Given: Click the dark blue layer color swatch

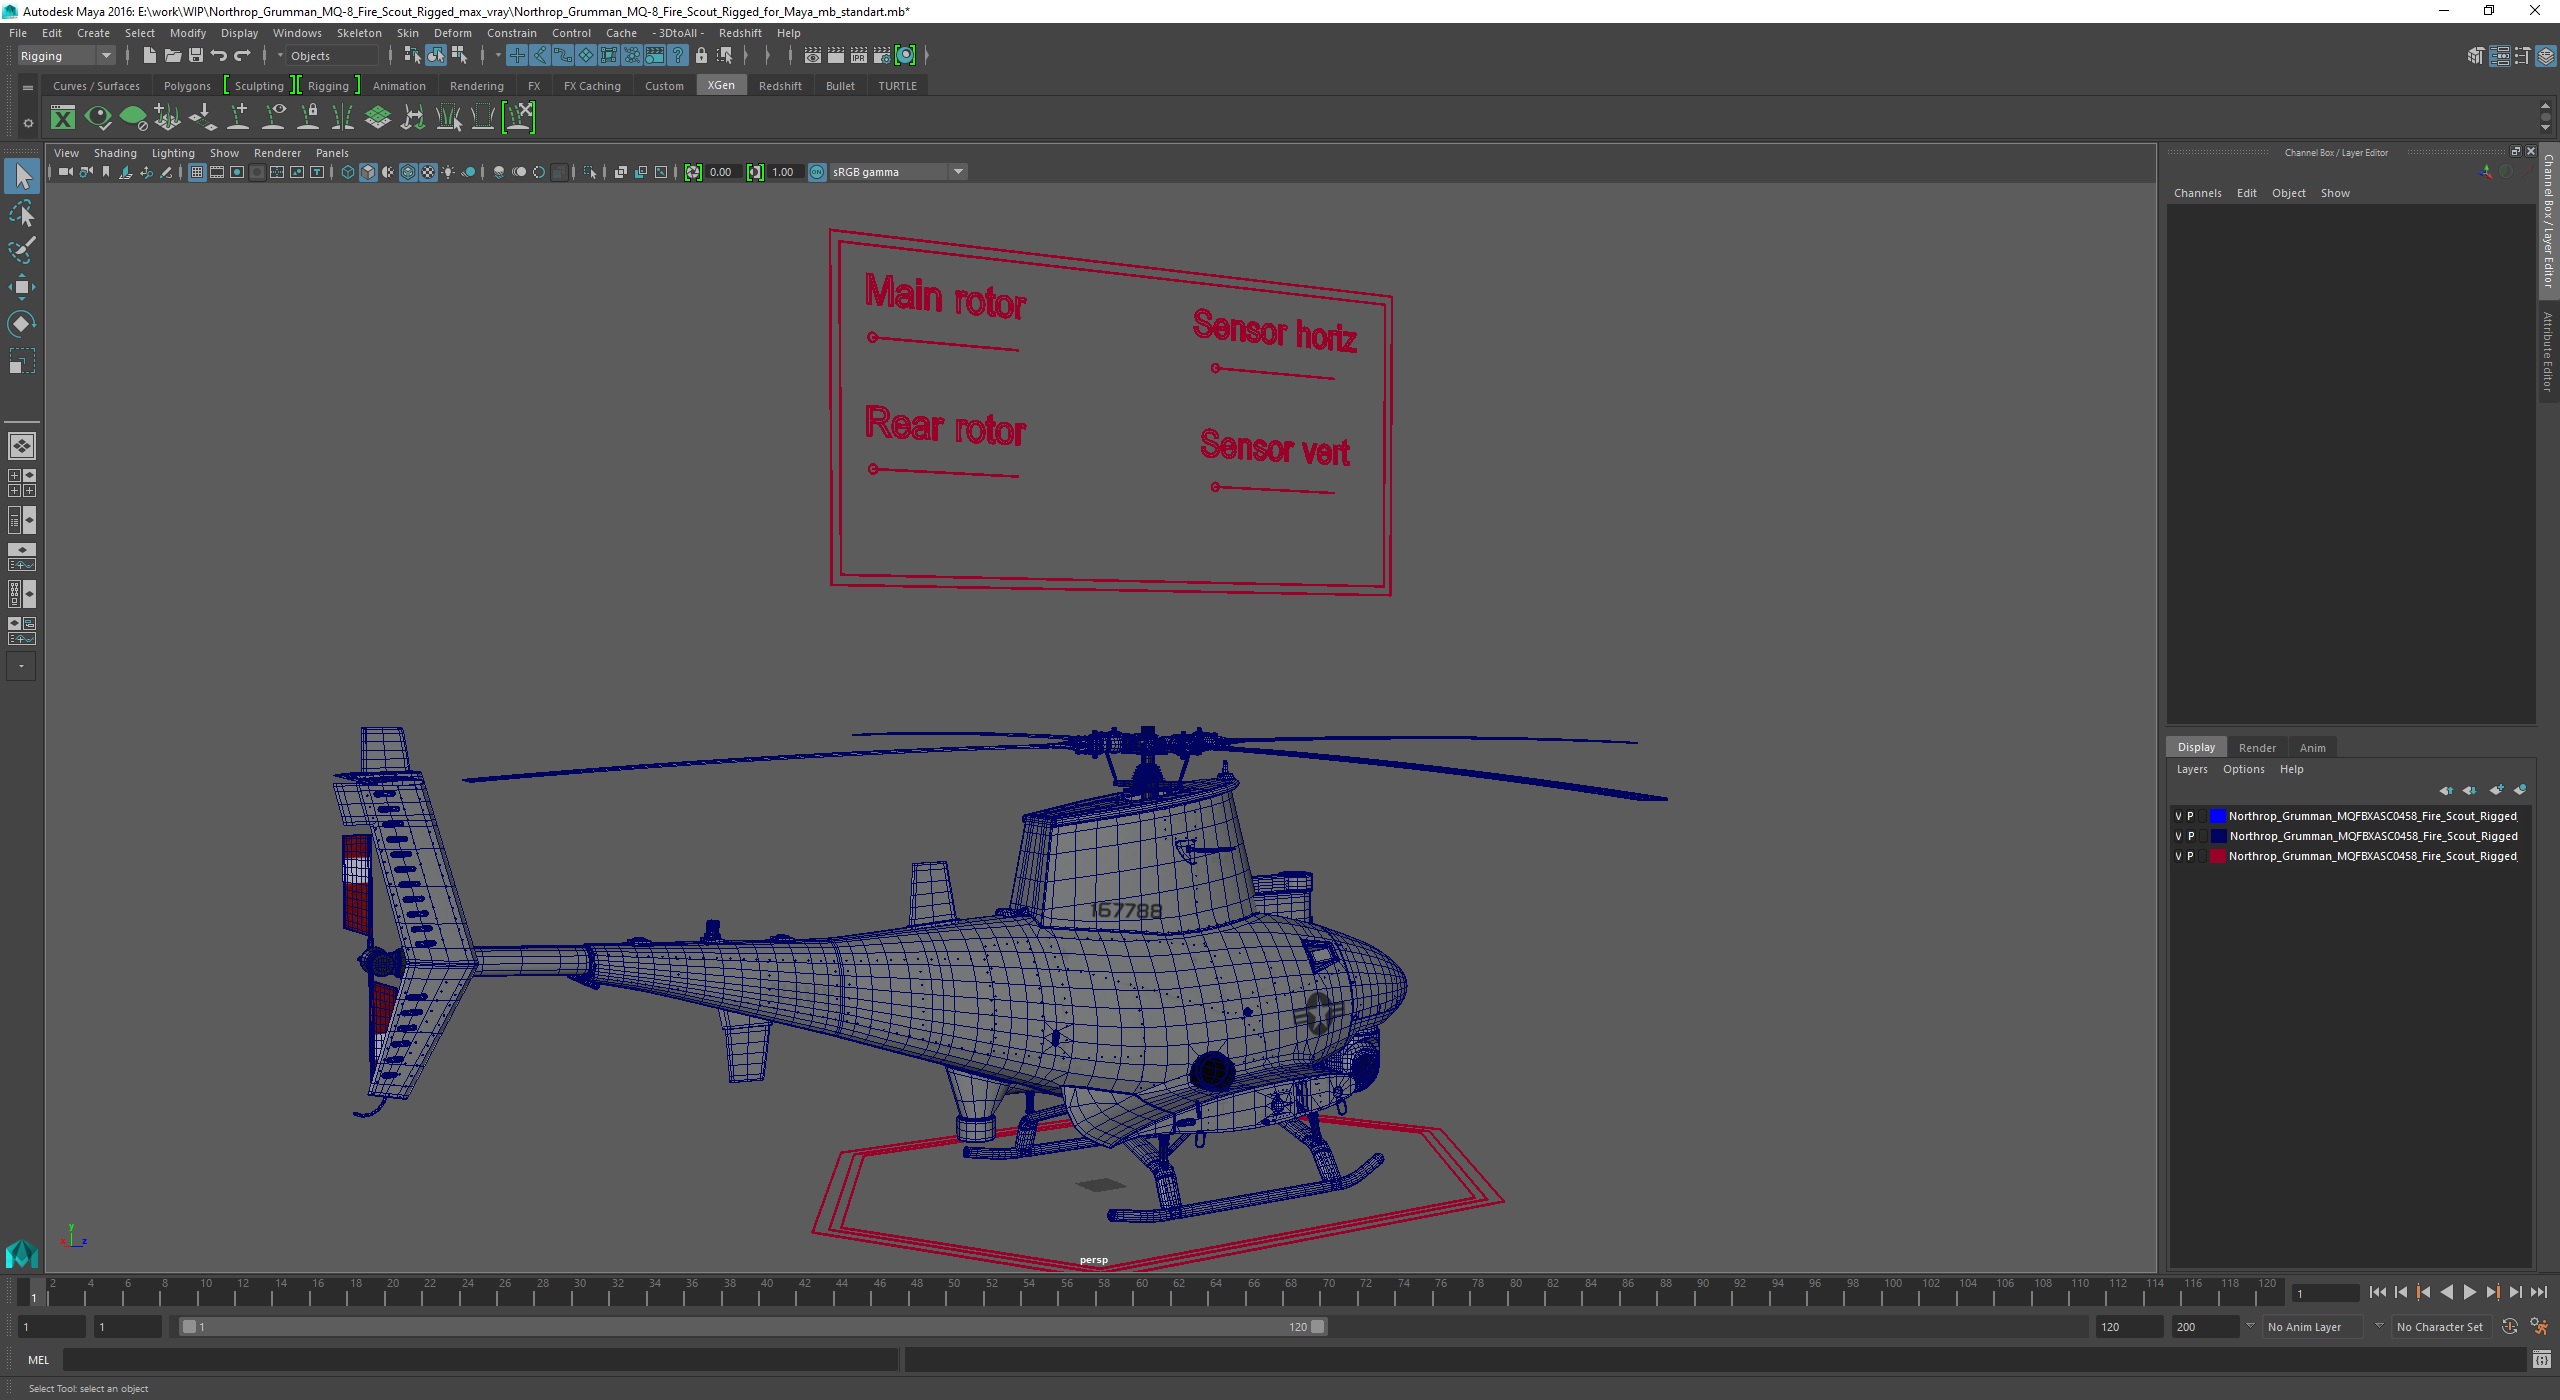Looking at the screenshot, I should tap(2217, 836).
